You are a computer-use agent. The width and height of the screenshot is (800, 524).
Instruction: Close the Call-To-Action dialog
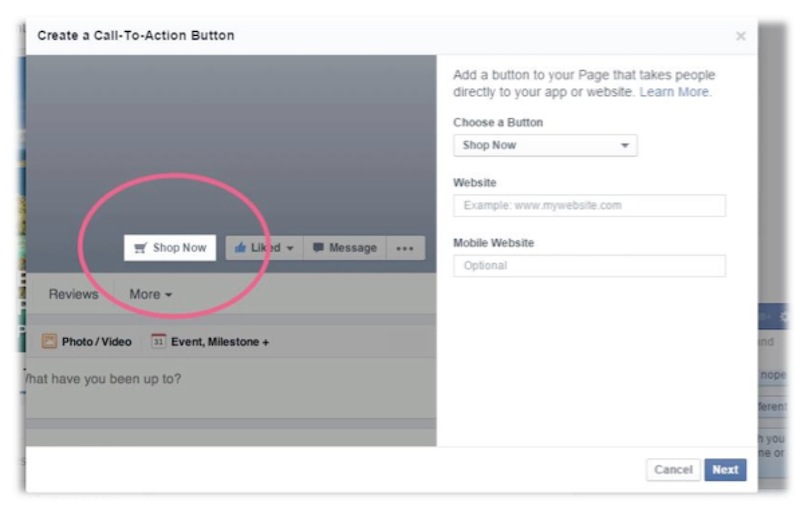[740, 36]
